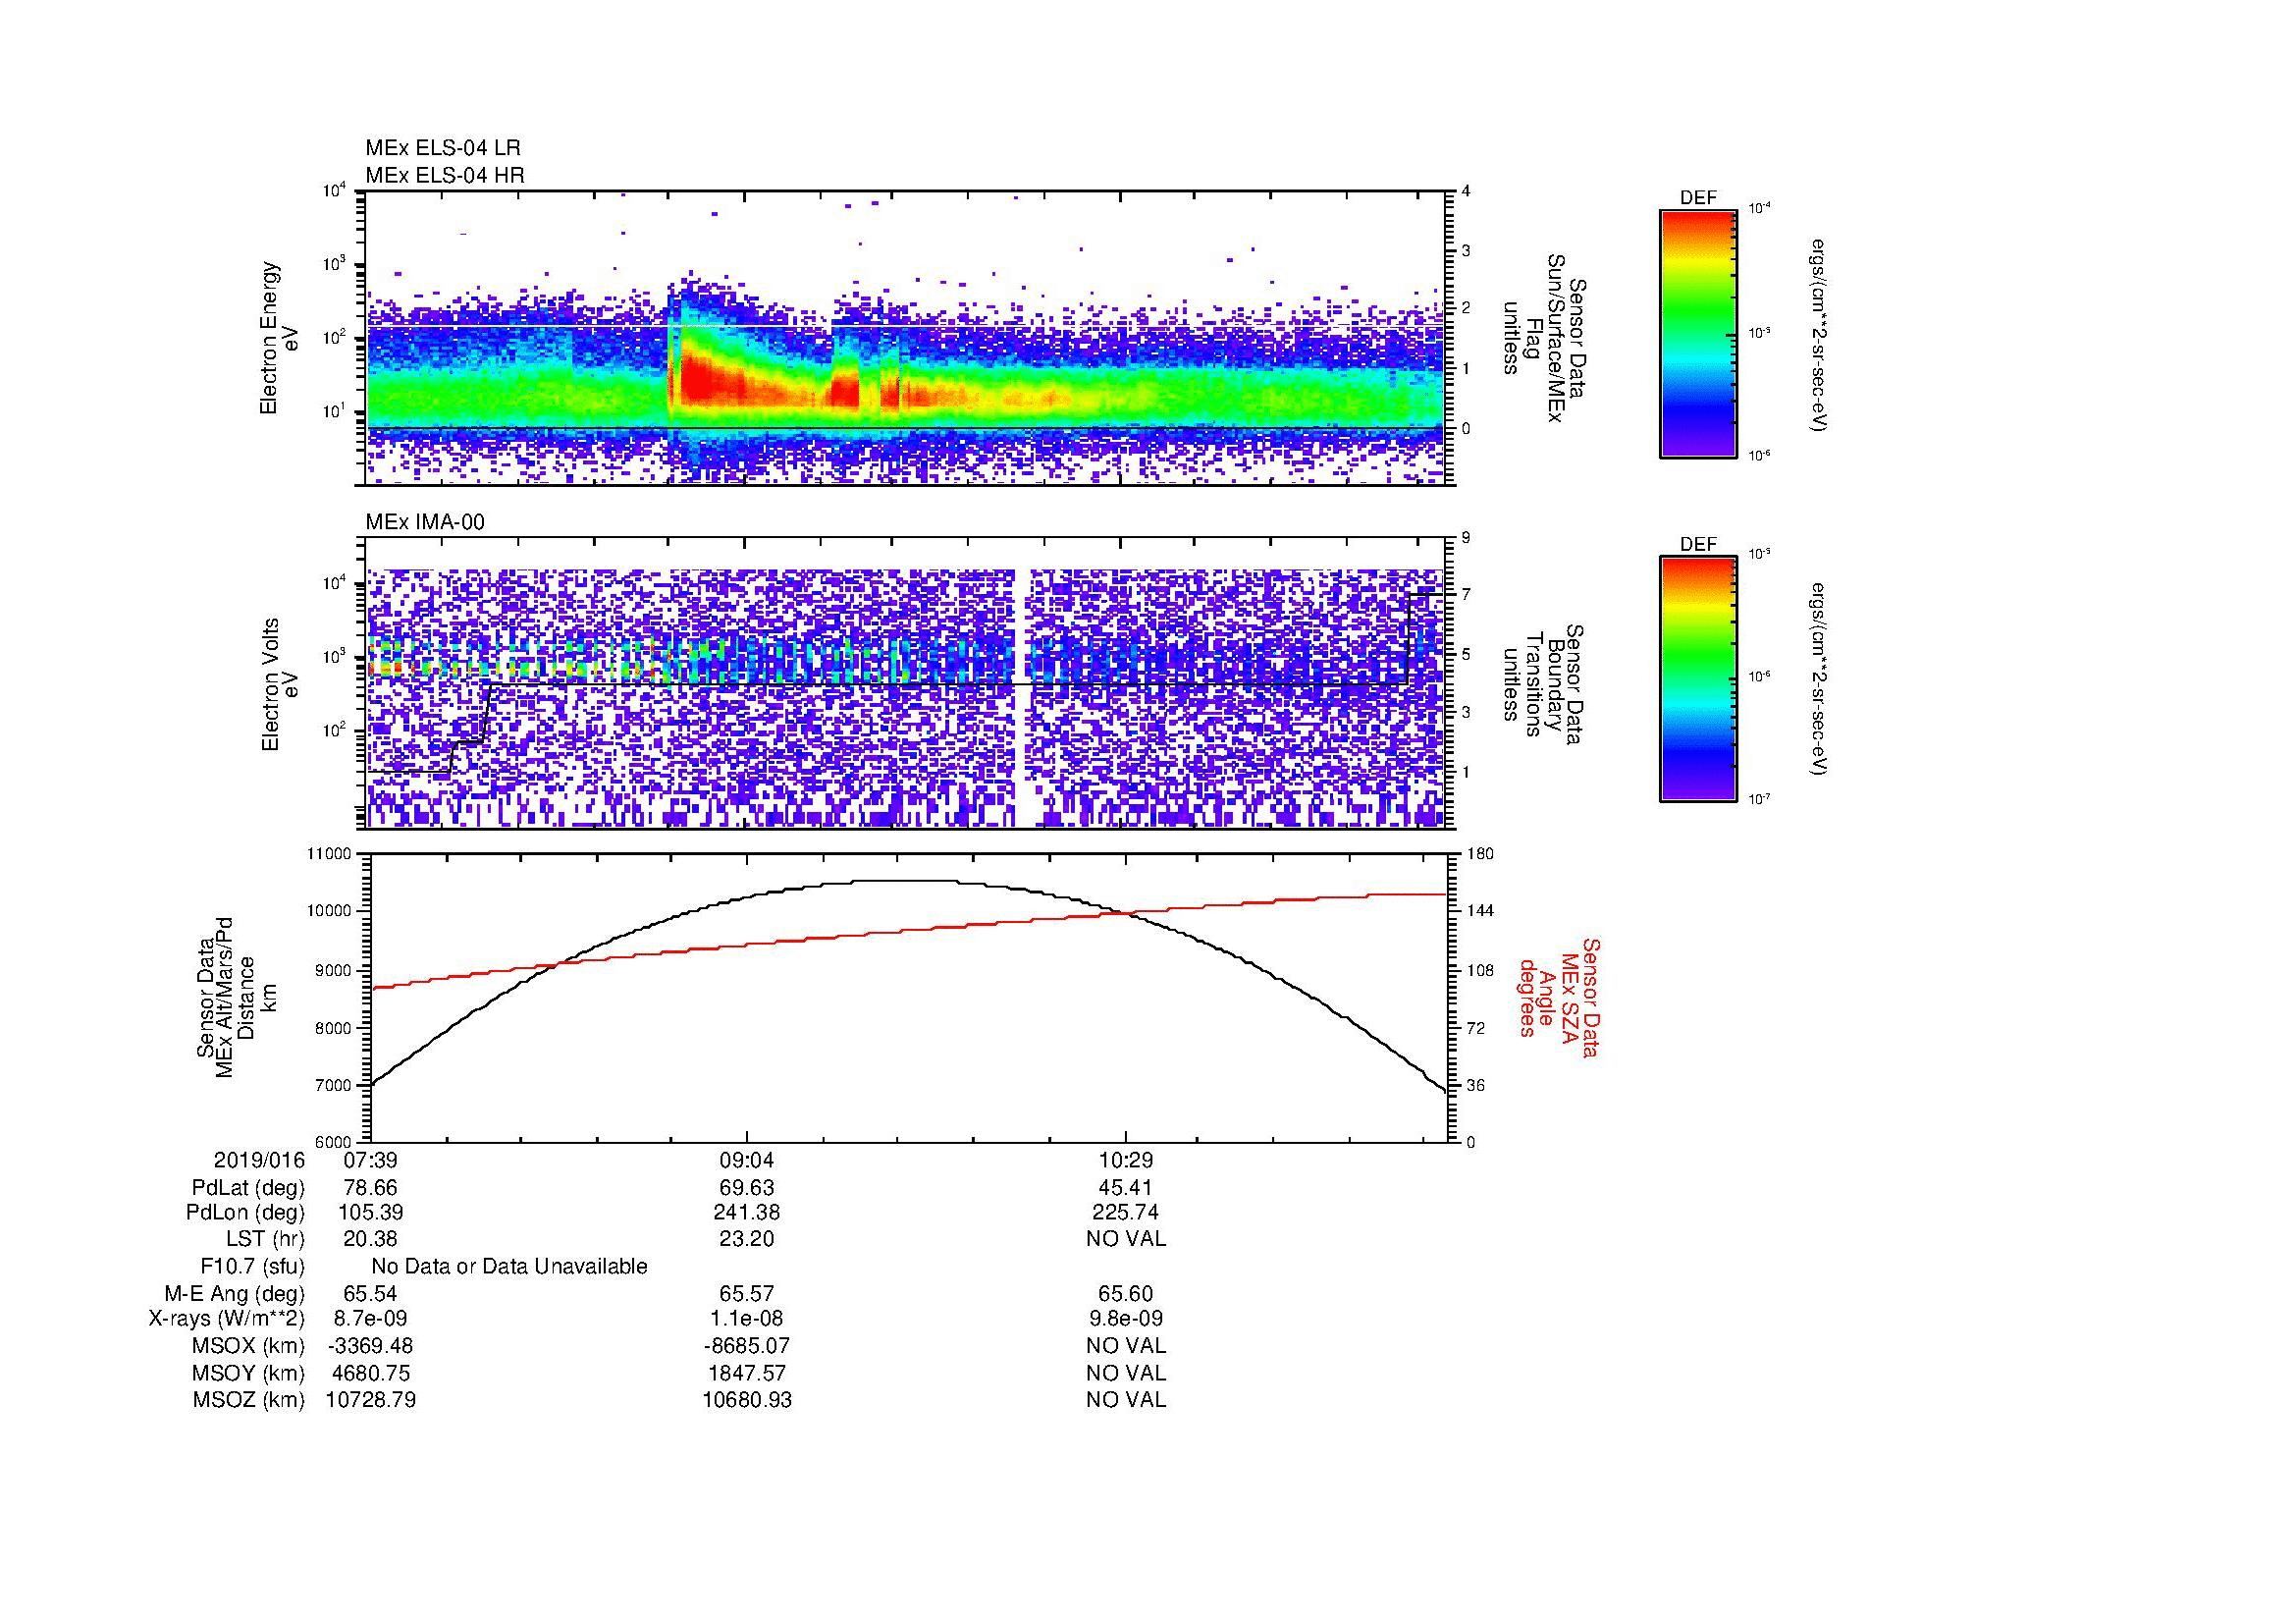Click the 180 degree SZA axis tick
2296x1623 pixels.
tap(1480, 854)
